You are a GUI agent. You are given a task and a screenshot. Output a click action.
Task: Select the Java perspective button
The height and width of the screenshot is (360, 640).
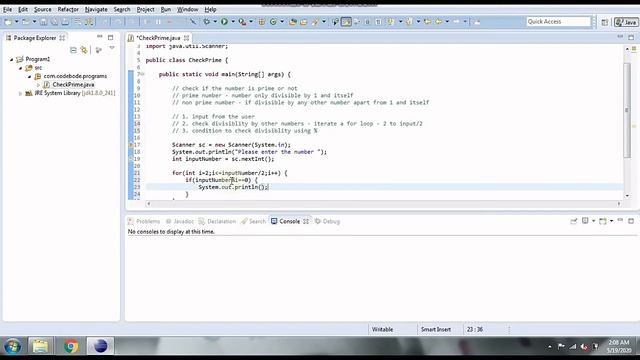pyautogui.click(x=626, y=22)
